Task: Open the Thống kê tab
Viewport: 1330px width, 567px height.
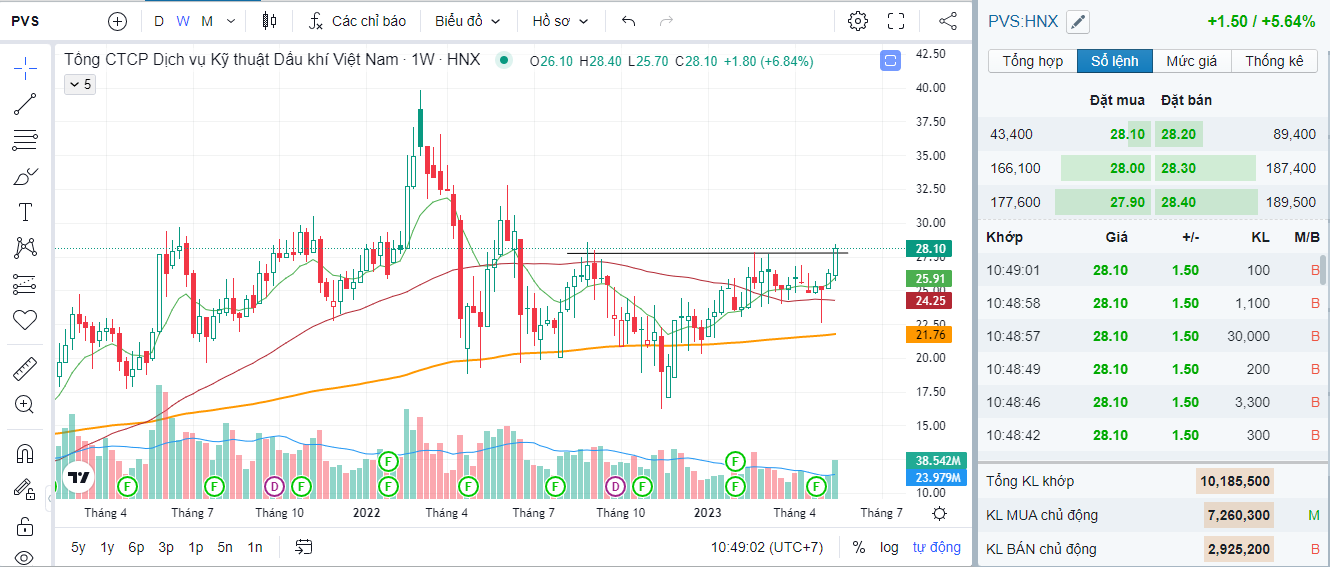Action: 1274,61
